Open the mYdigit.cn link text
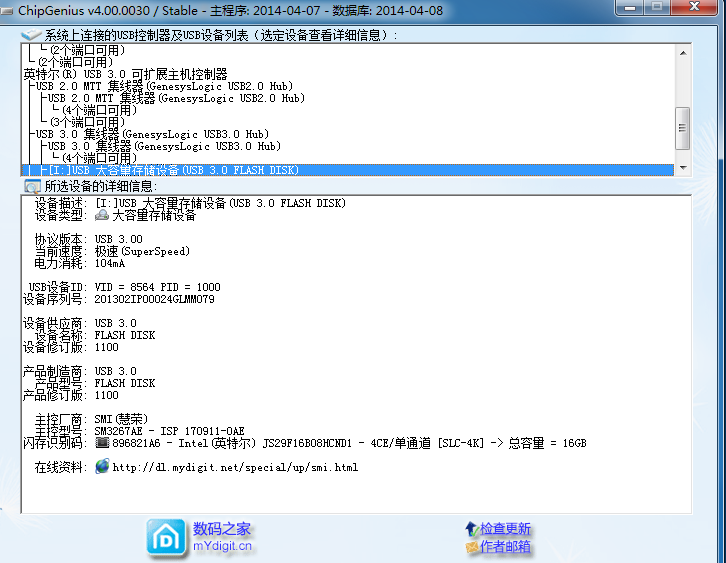The height and width of the screenshot is (563, 726). click(x=222, y=546)
